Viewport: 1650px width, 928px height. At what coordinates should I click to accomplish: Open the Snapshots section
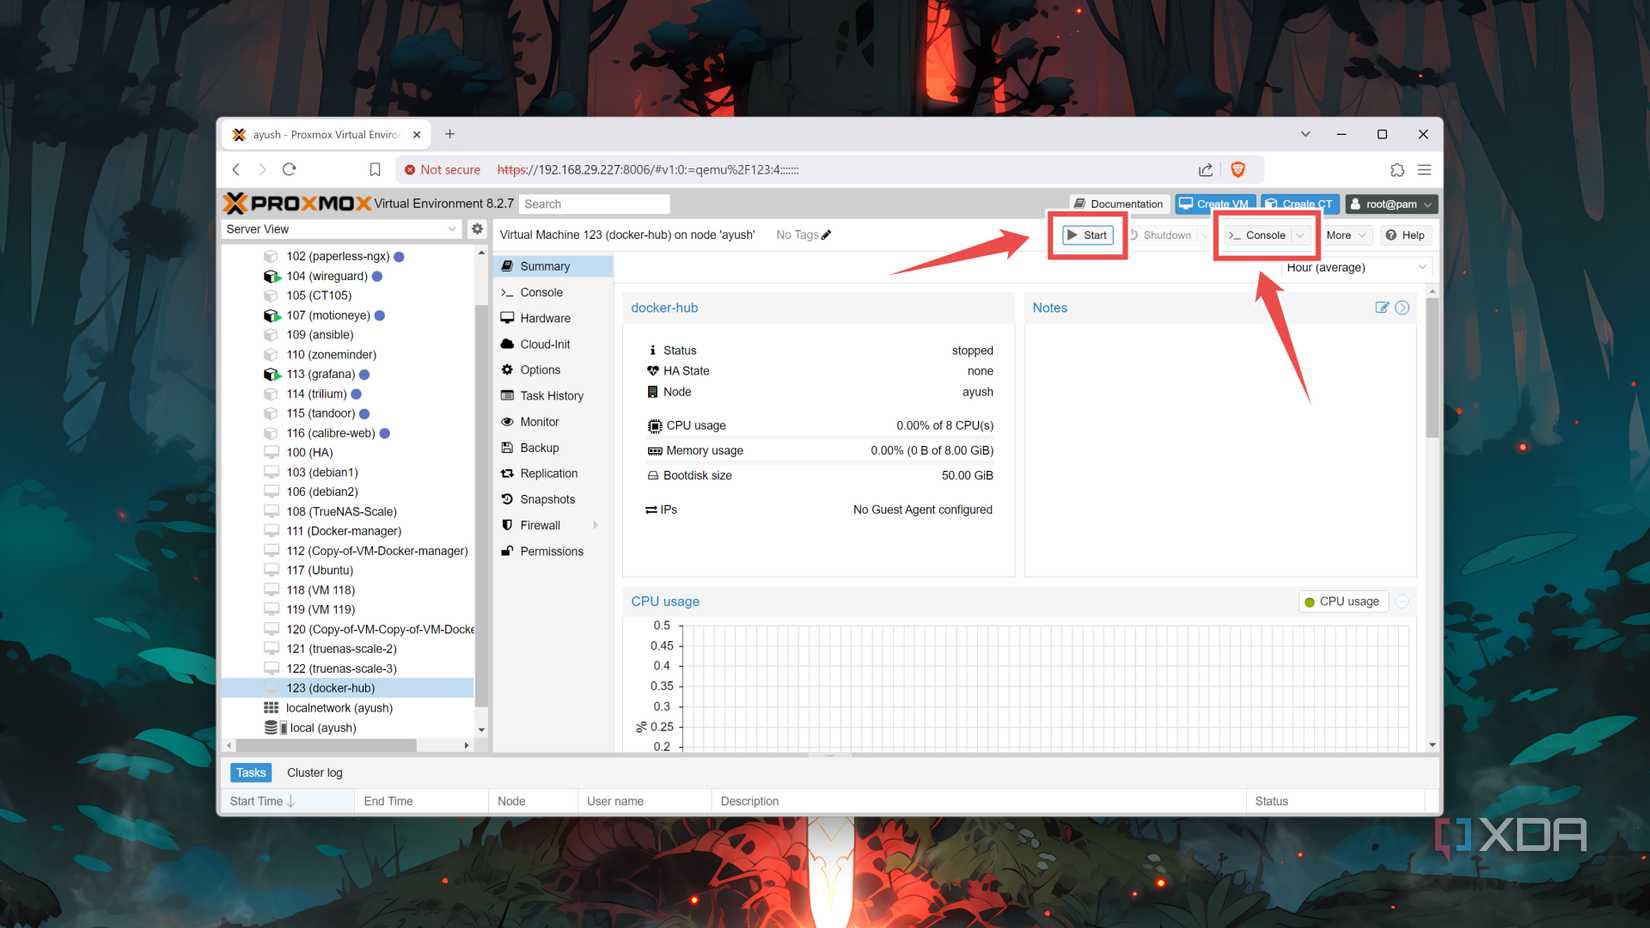(x=555, y=499)
